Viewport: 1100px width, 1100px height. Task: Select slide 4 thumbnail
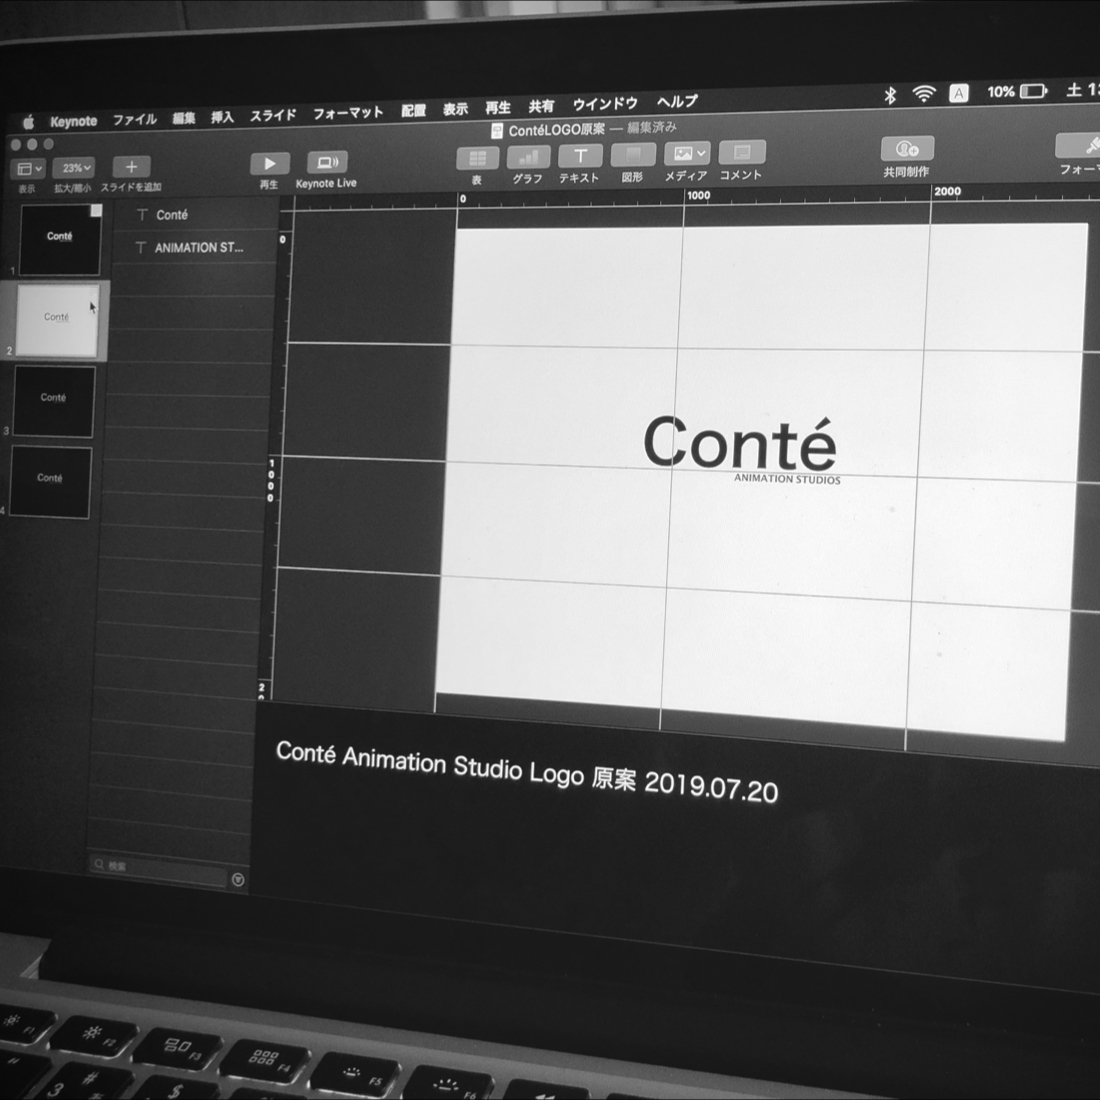[51, 482]
